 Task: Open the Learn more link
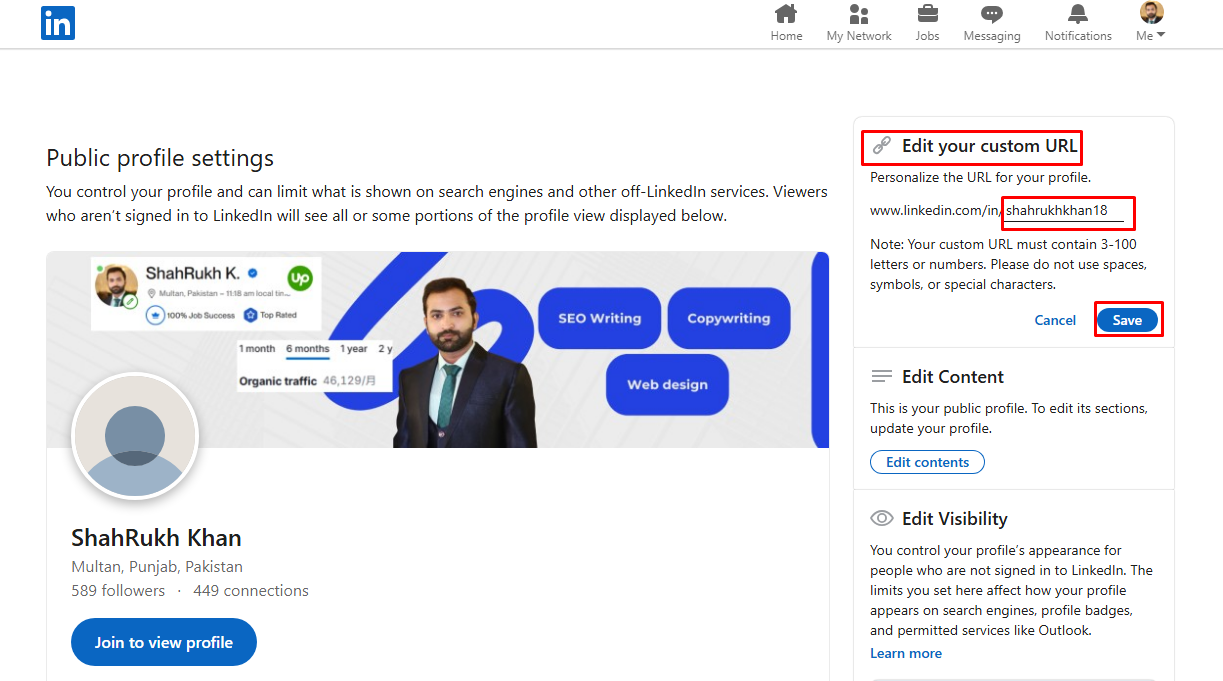(905, 652)
